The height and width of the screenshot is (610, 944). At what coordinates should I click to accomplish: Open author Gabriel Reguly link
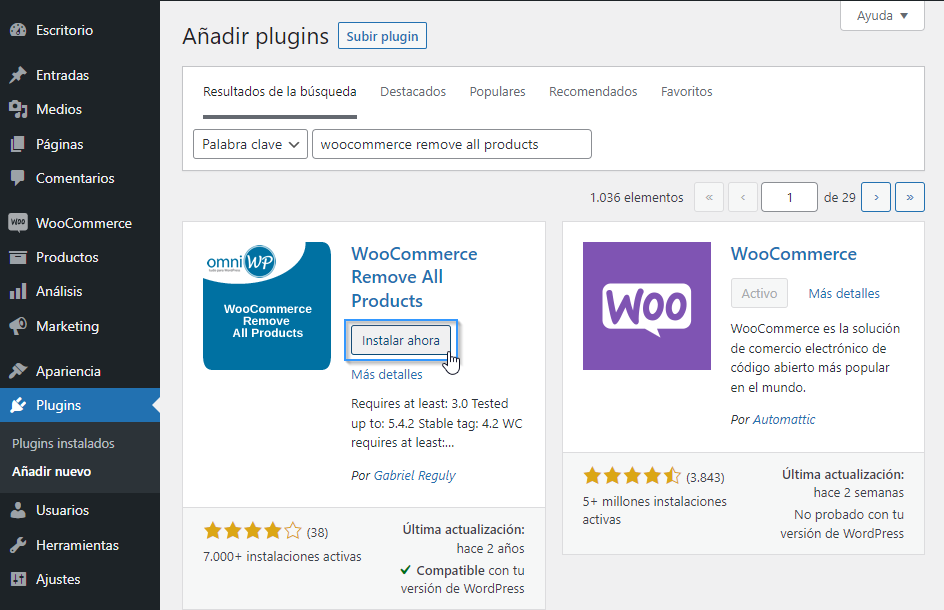(x=414, y=476)
